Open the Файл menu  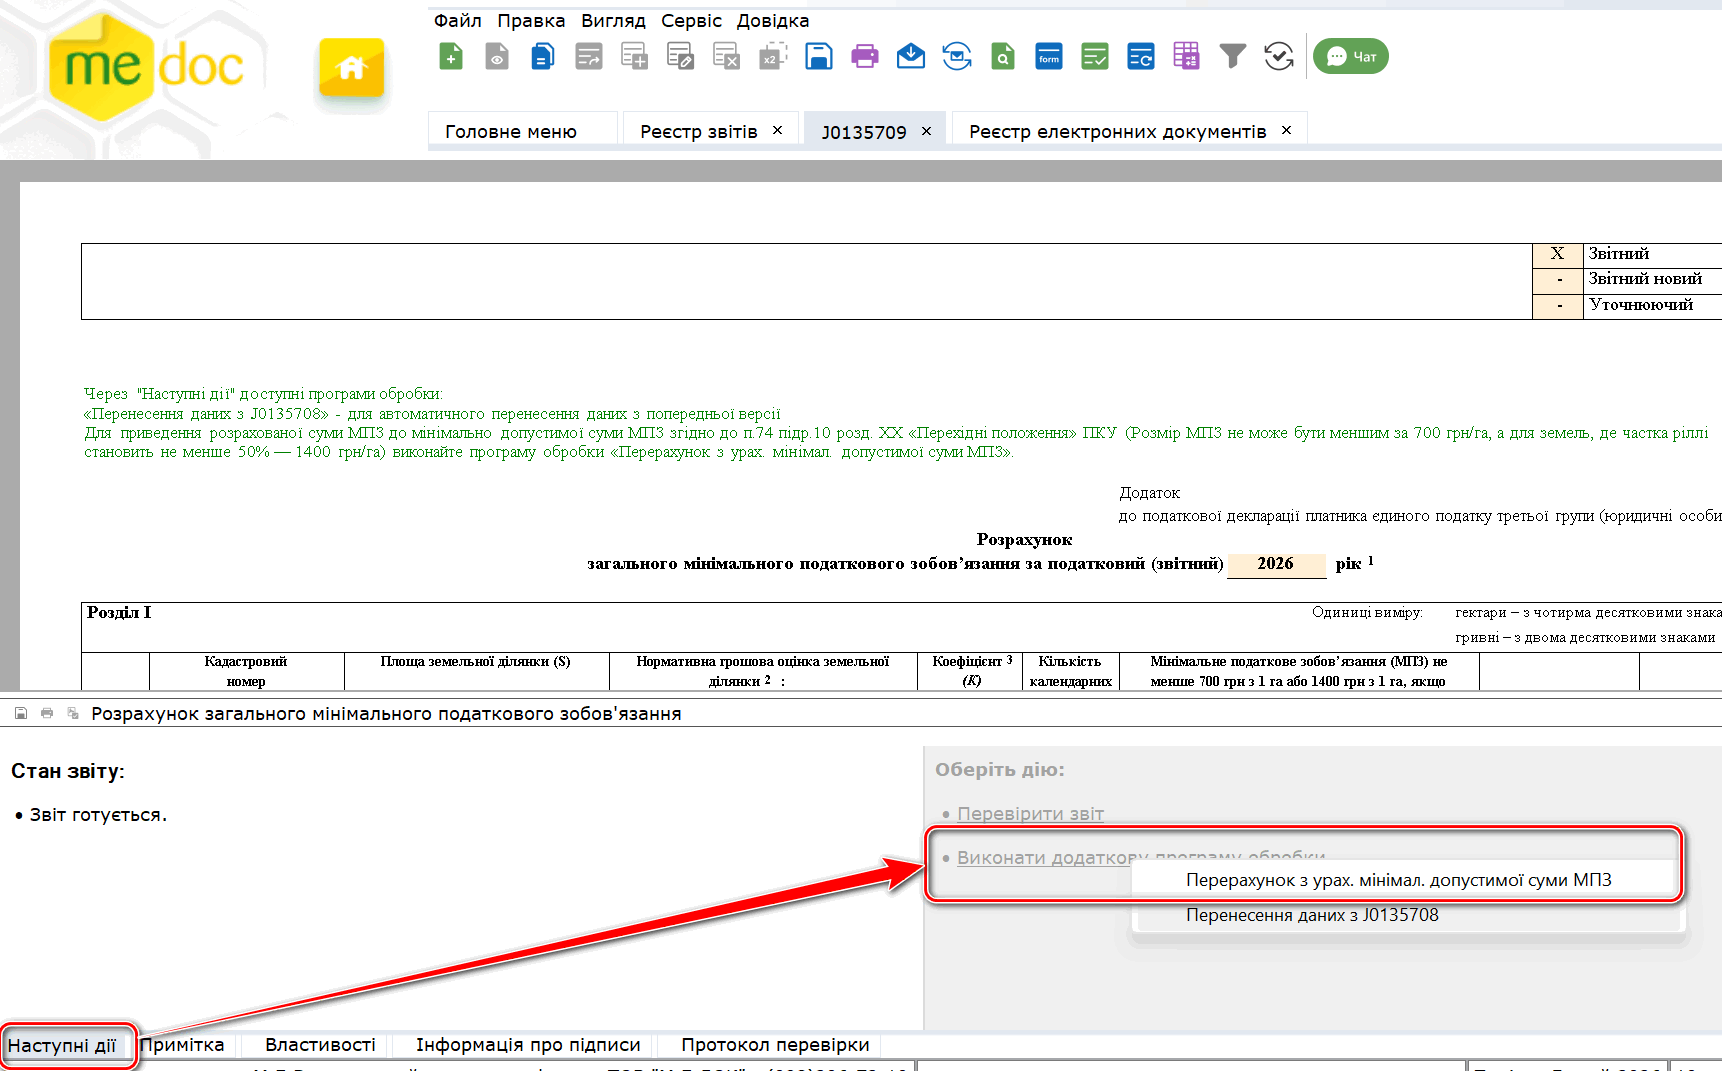[457, 21]
